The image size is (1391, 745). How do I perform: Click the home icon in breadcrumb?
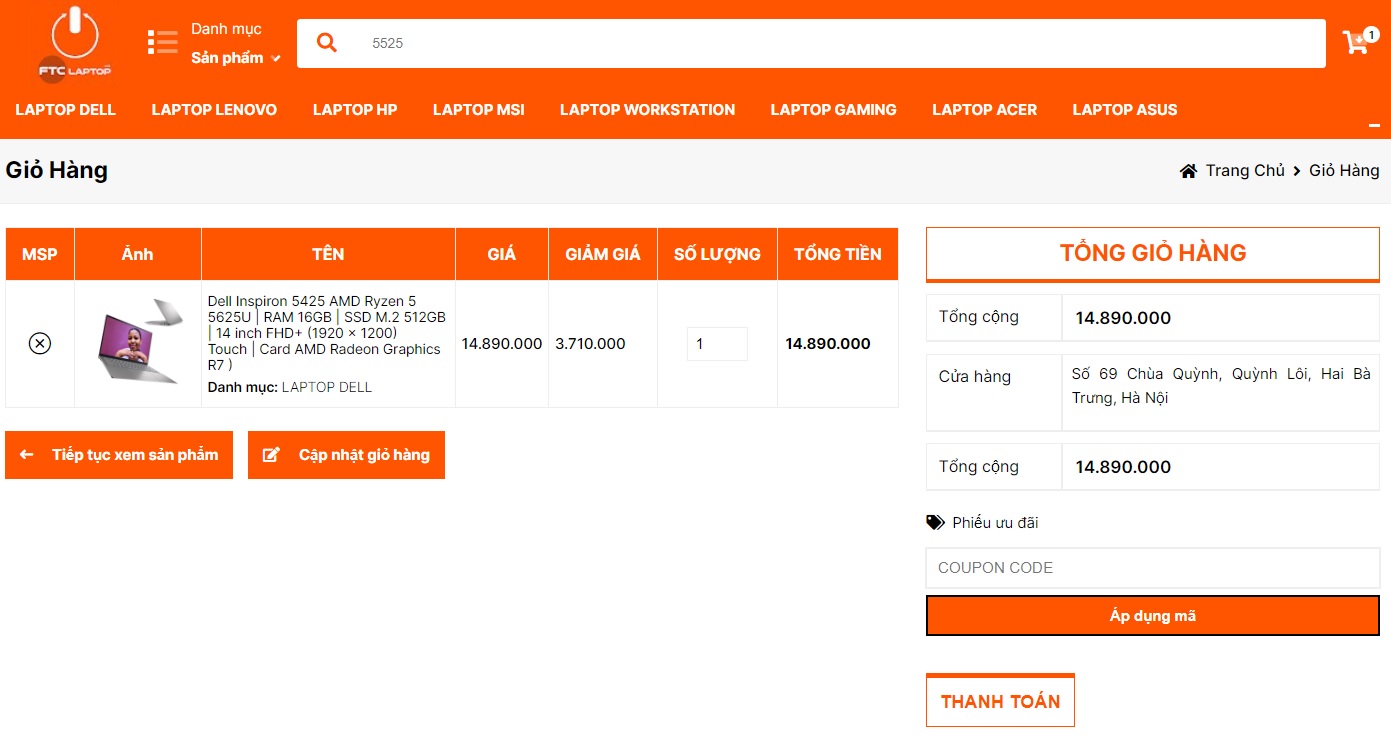pos(1188,171)
